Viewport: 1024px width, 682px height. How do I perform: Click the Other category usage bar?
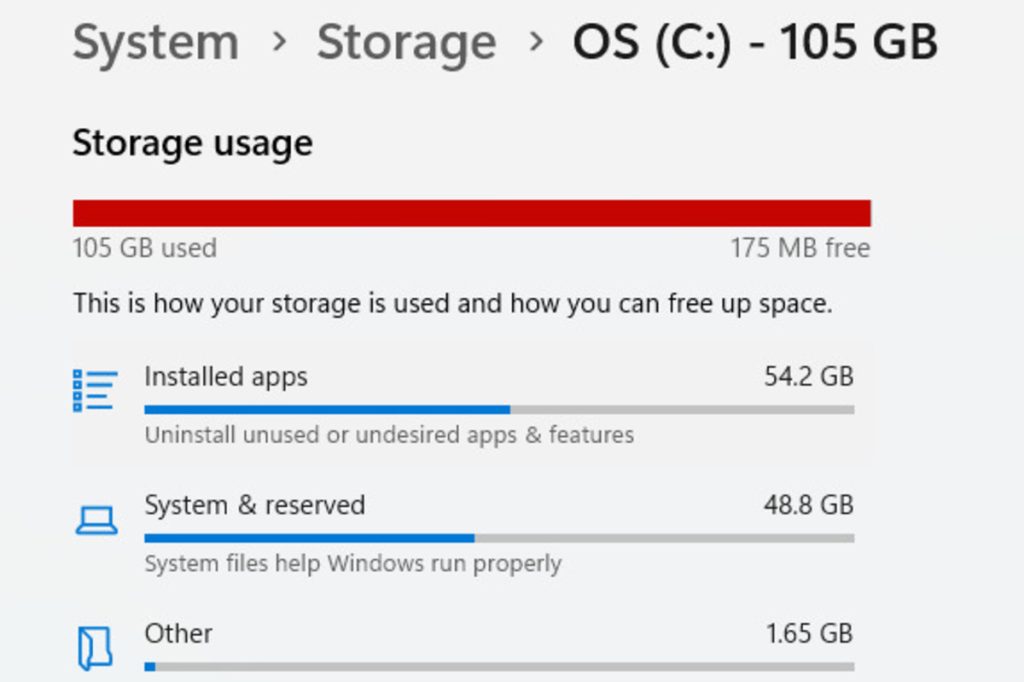click(499, 667)
